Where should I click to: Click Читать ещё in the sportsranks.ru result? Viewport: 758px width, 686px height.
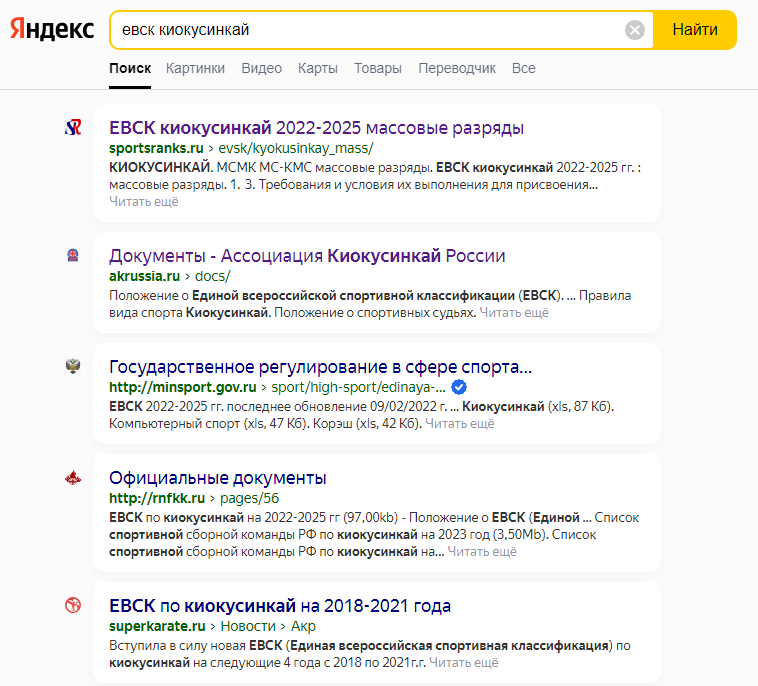144,202
